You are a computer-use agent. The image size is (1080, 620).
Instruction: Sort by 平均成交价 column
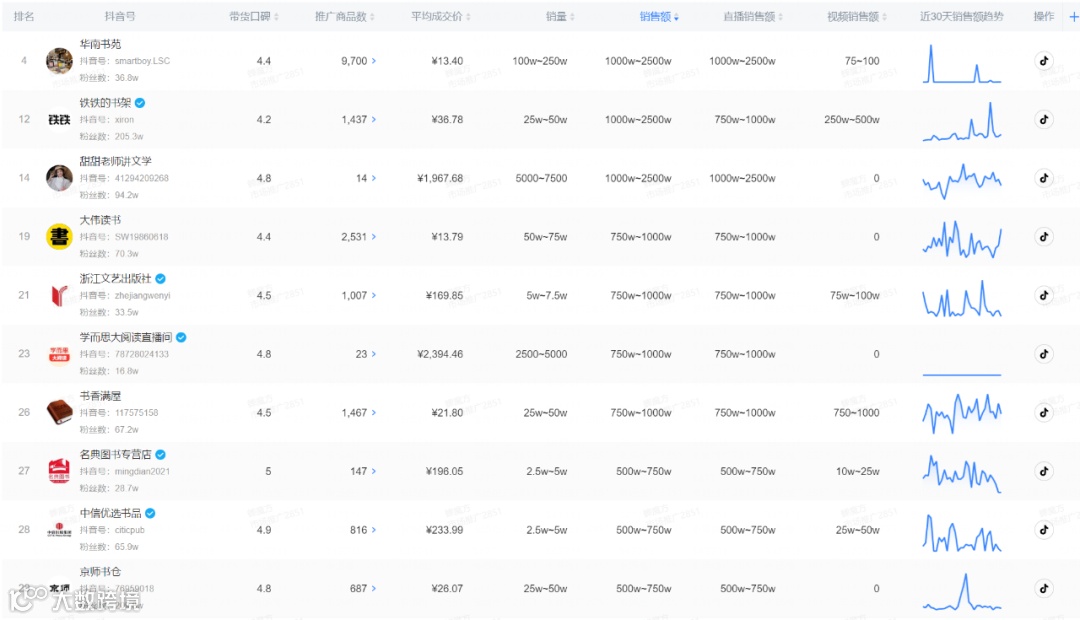click(x=441, y=17)
